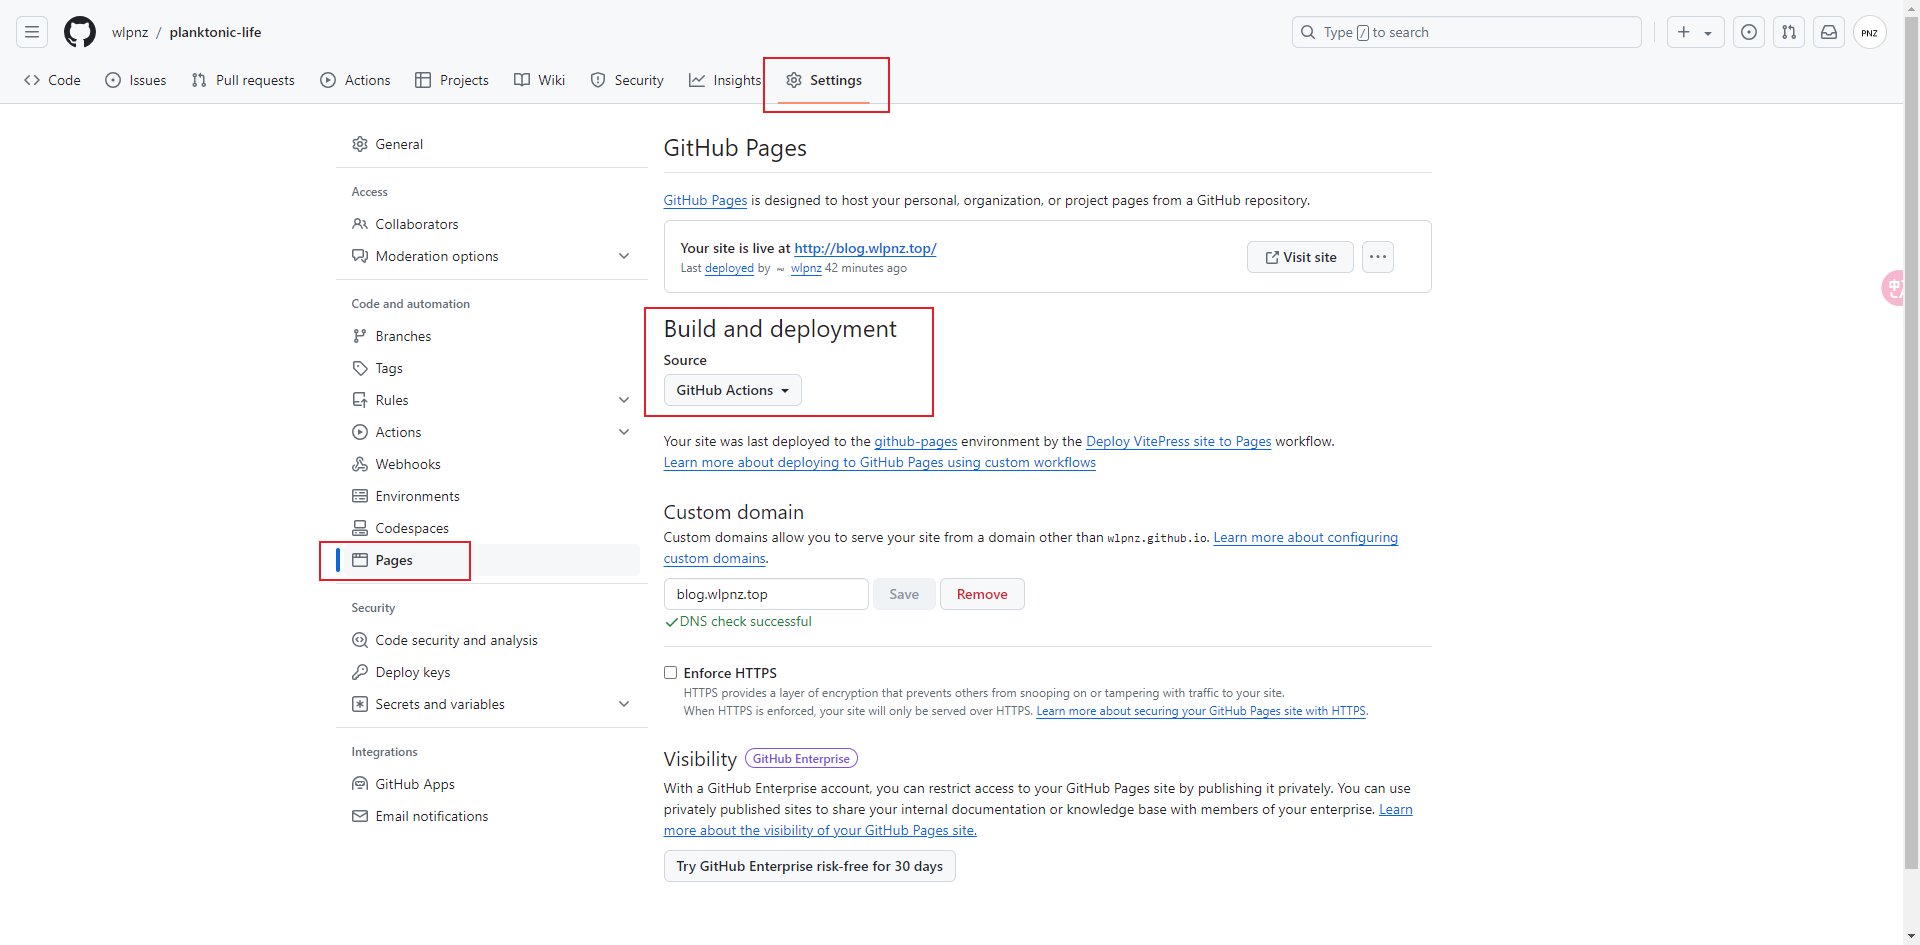Screen dimensions: 1920x945
Task: Open the repository Actions tab
Action: [355, 80]
